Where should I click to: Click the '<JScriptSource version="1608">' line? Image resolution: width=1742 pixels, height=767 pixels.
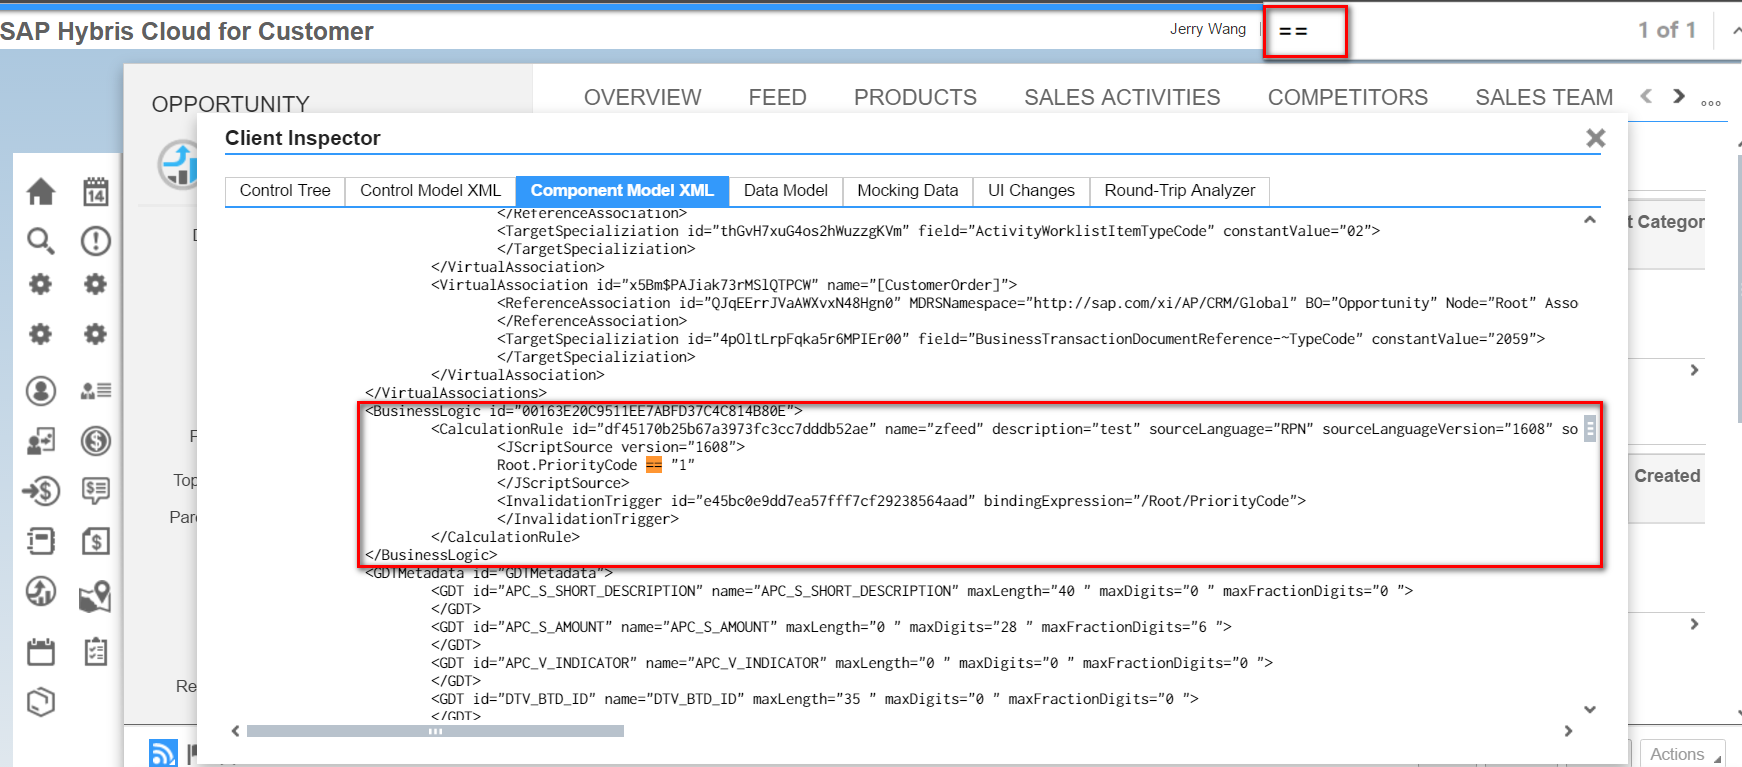click(621, 447)
